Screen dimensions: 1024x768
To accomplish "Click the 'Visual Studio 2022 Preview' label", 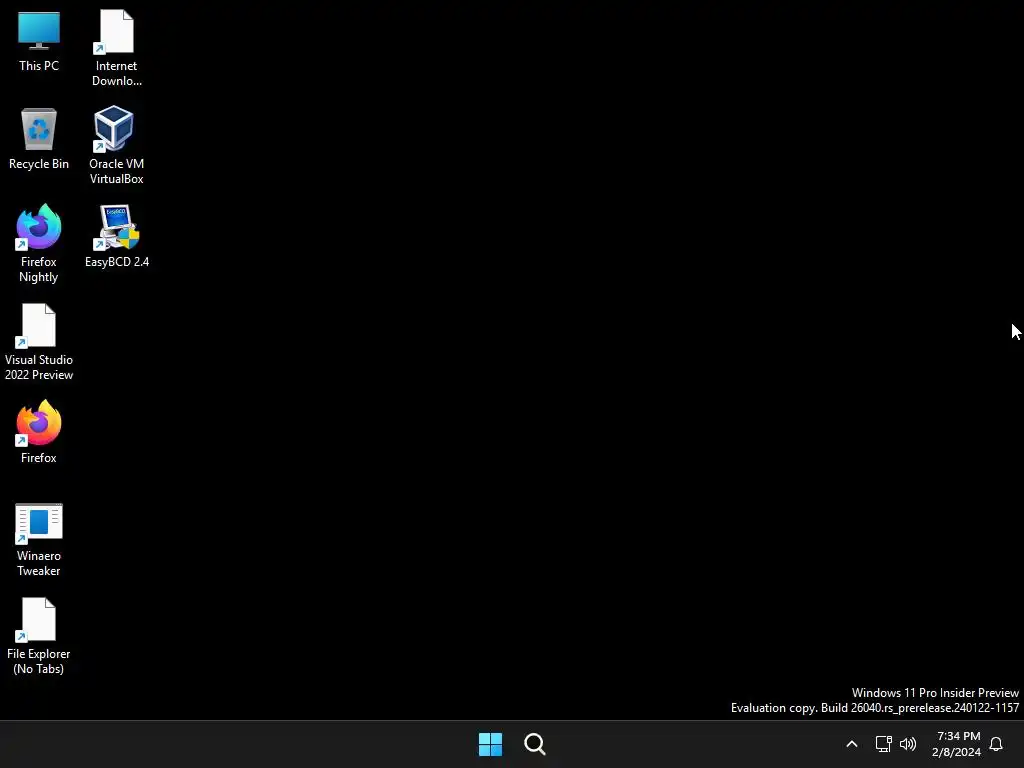I will pos(39,367).
